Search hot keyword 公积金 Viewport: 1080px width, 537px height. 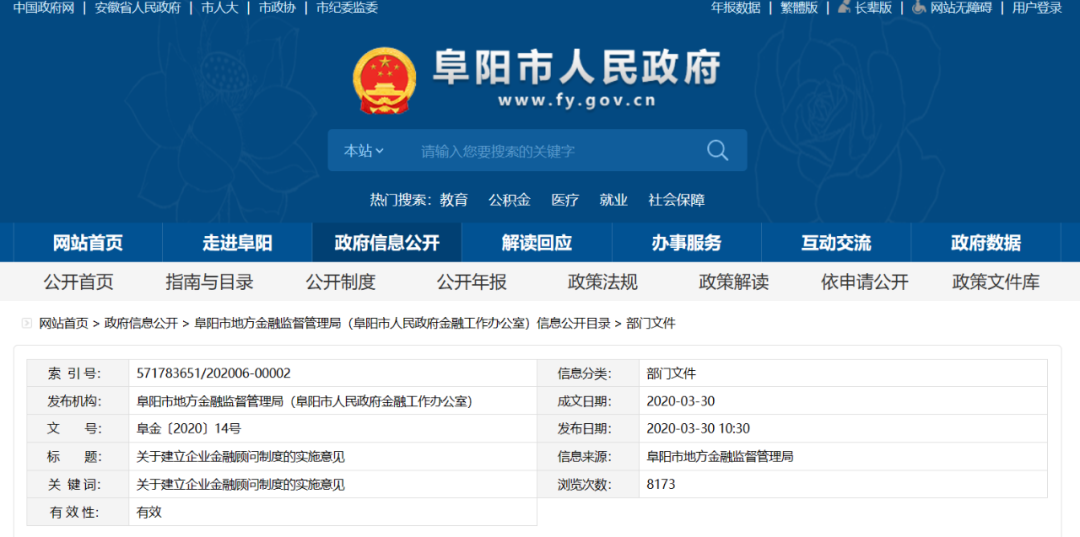click(x=510, y=200)
